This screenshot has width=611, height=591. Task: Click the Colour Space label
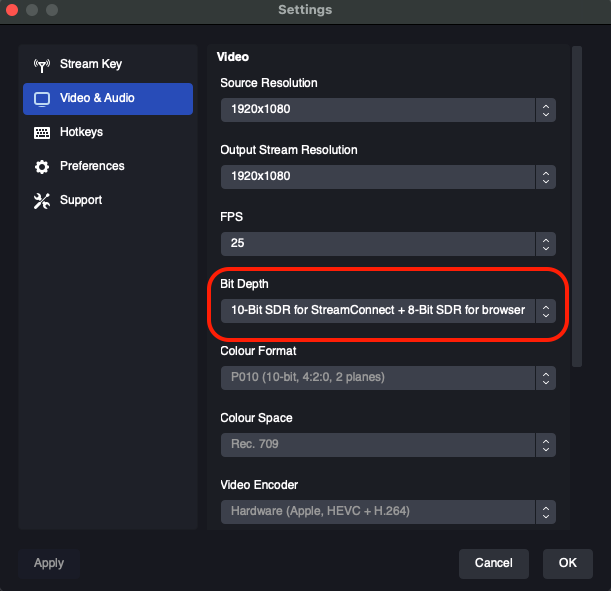256,418
